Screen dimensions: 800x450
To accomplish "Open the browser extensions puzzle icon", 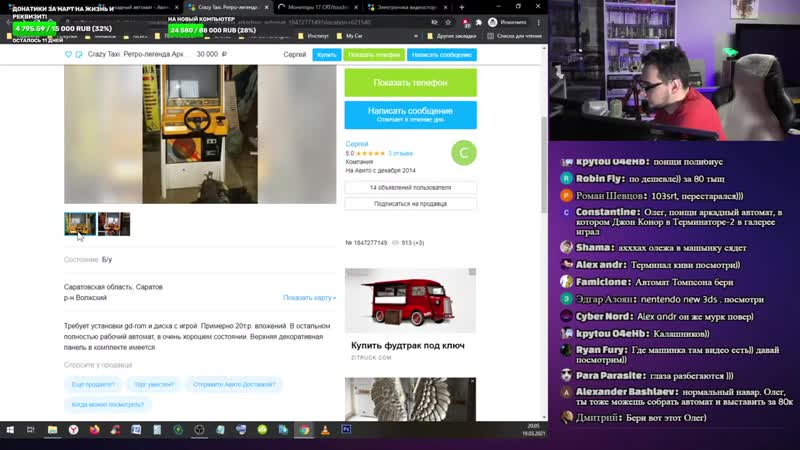I will pyautogui.click(x=479, y=22).
